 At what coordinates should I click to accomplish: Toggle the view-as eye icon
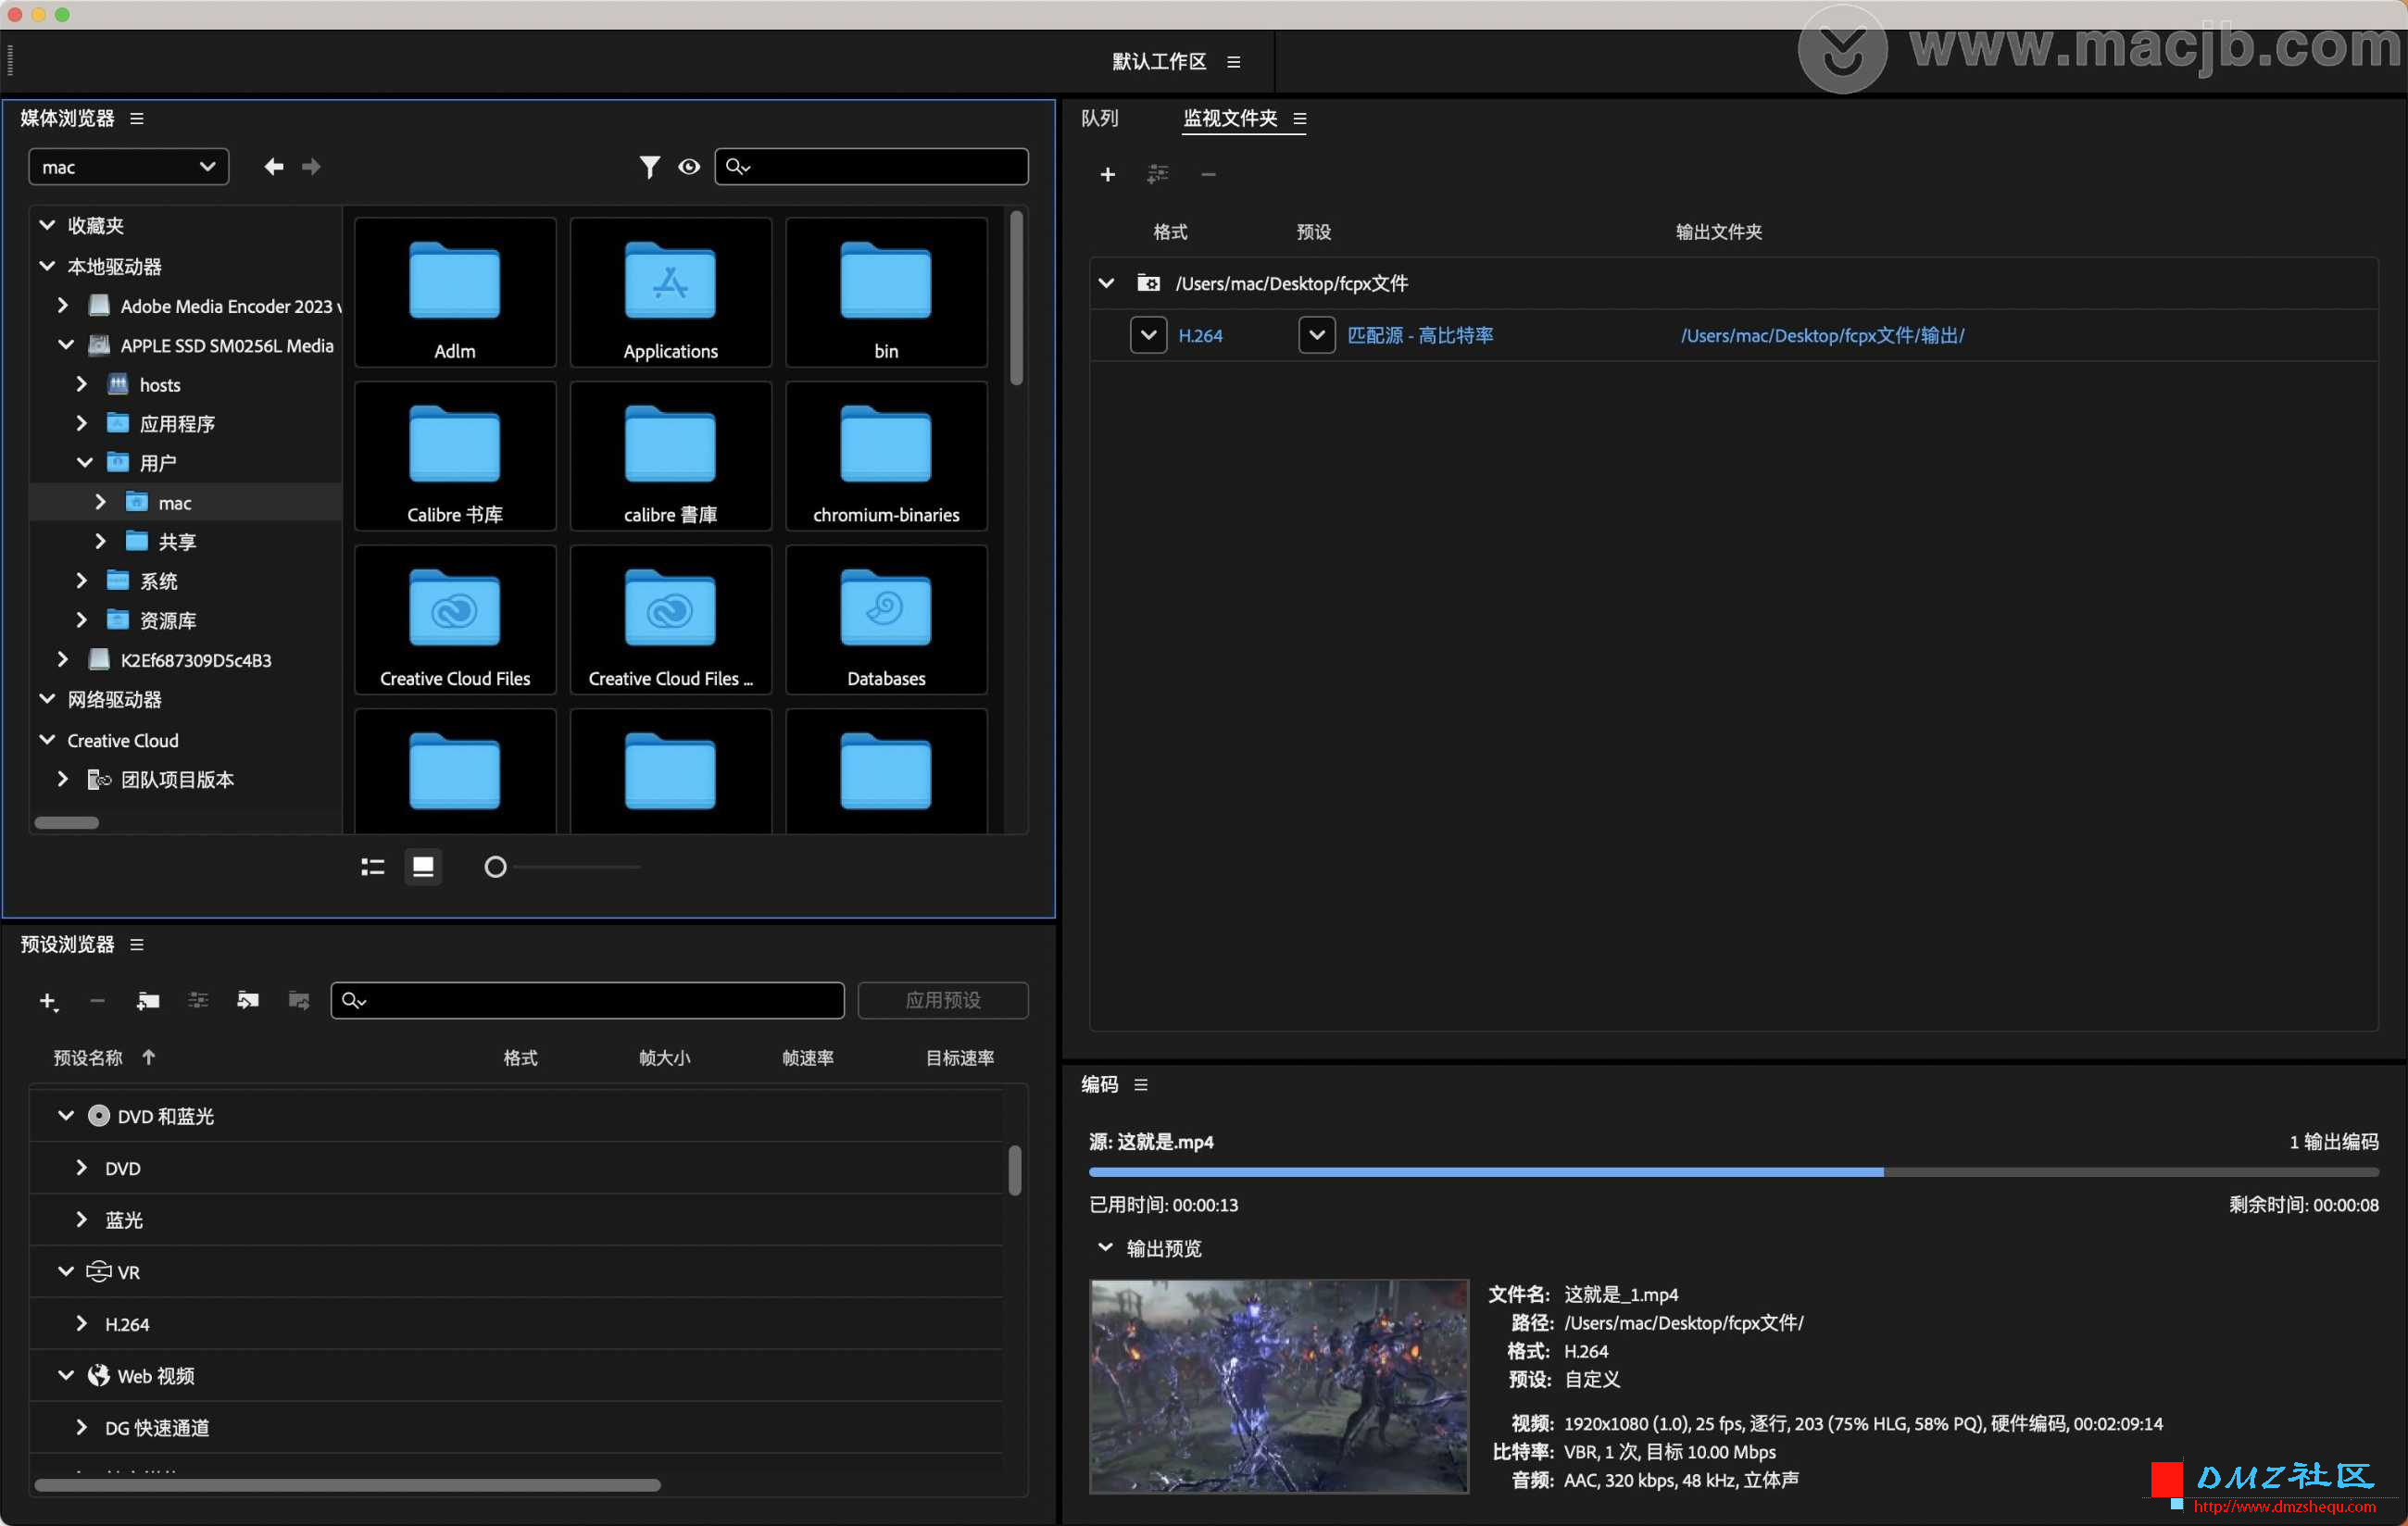689,166
